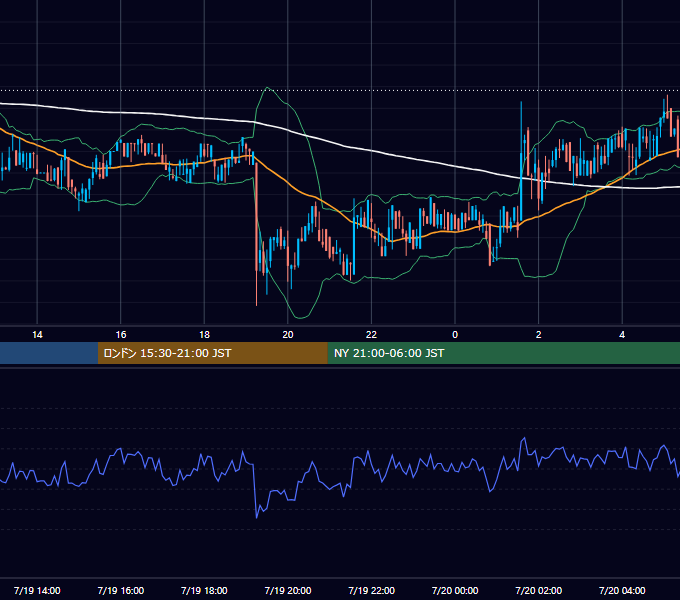Click the blue session bar before ロンドン
This screenshot has width=680, height=600.
[x=49, y=353]
